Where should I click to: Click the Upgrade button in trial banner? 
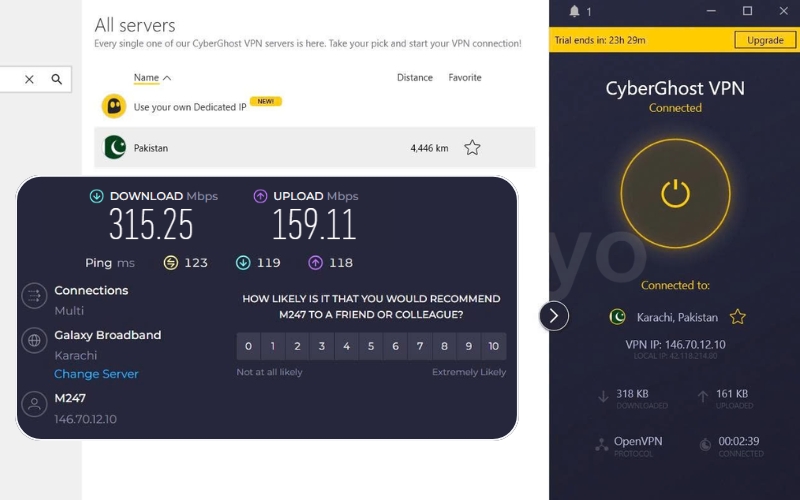(765, 40)
